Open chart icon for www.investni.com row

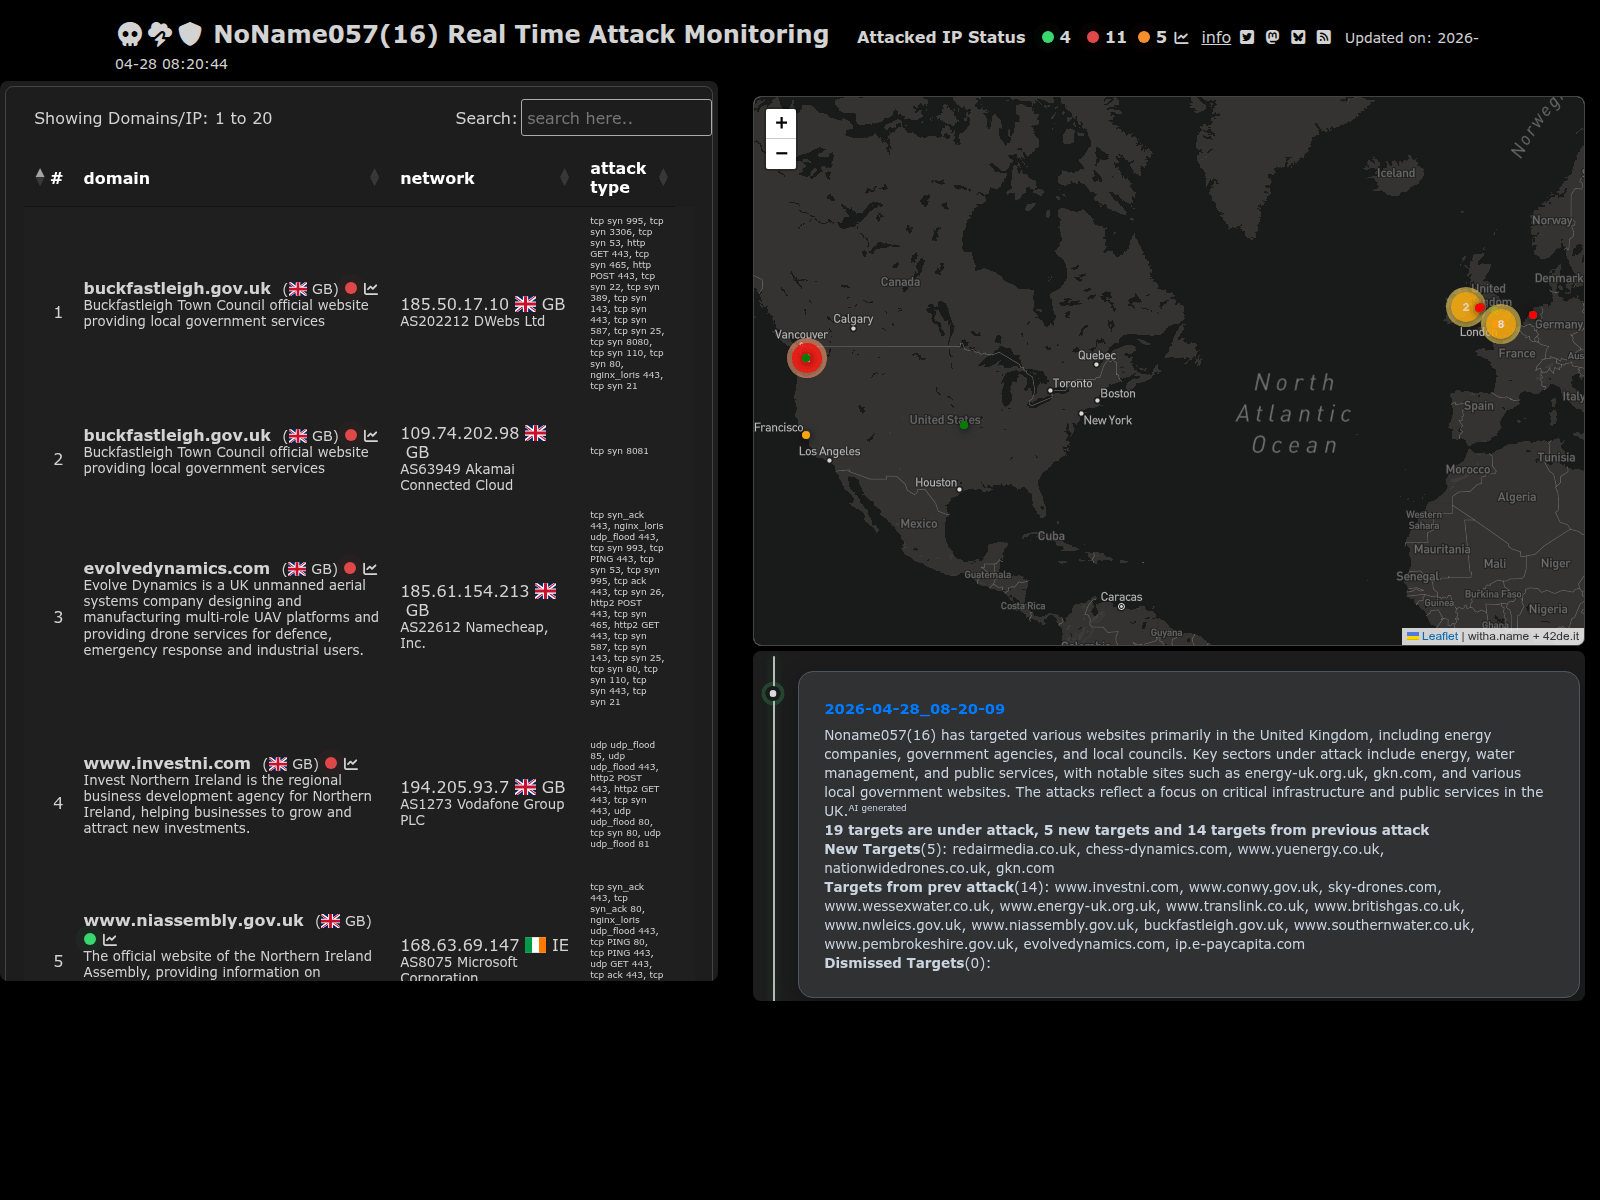point(351,763)
